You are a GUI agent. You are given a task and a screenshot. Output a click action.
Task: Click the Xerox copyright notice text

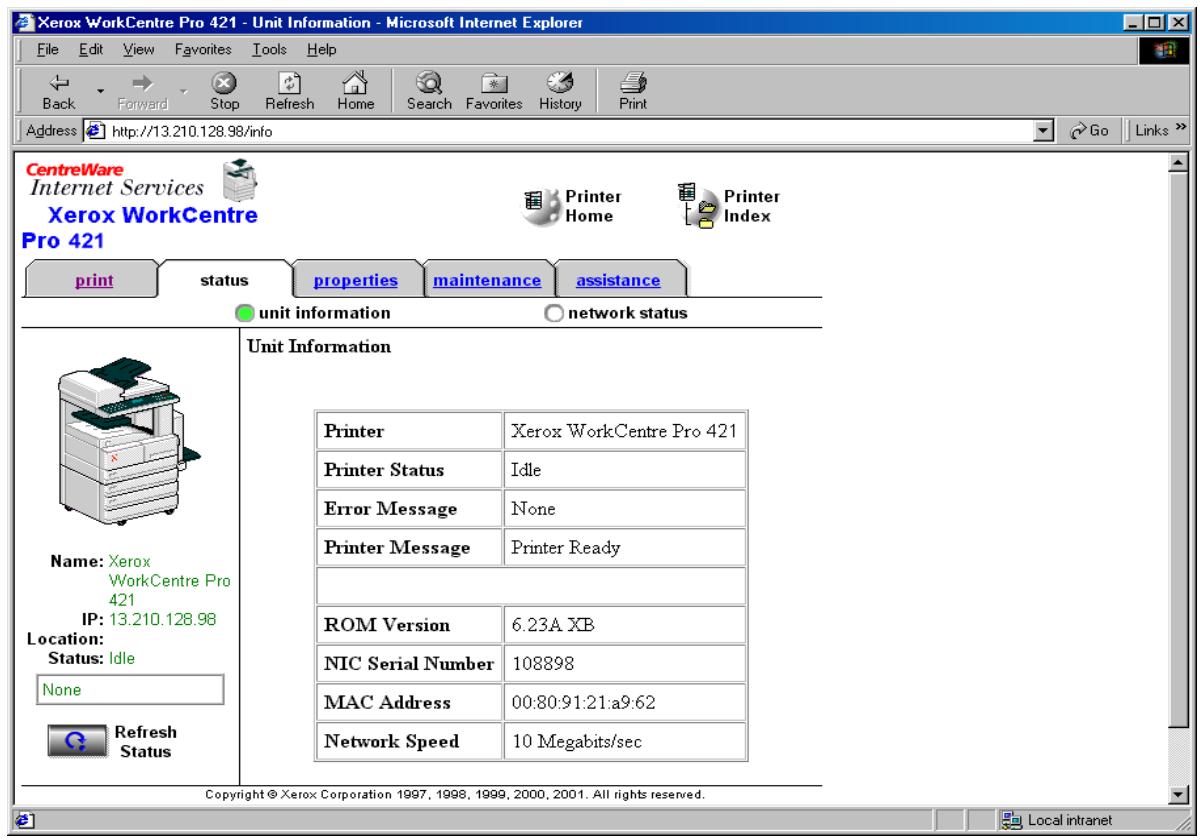point(455,795)
